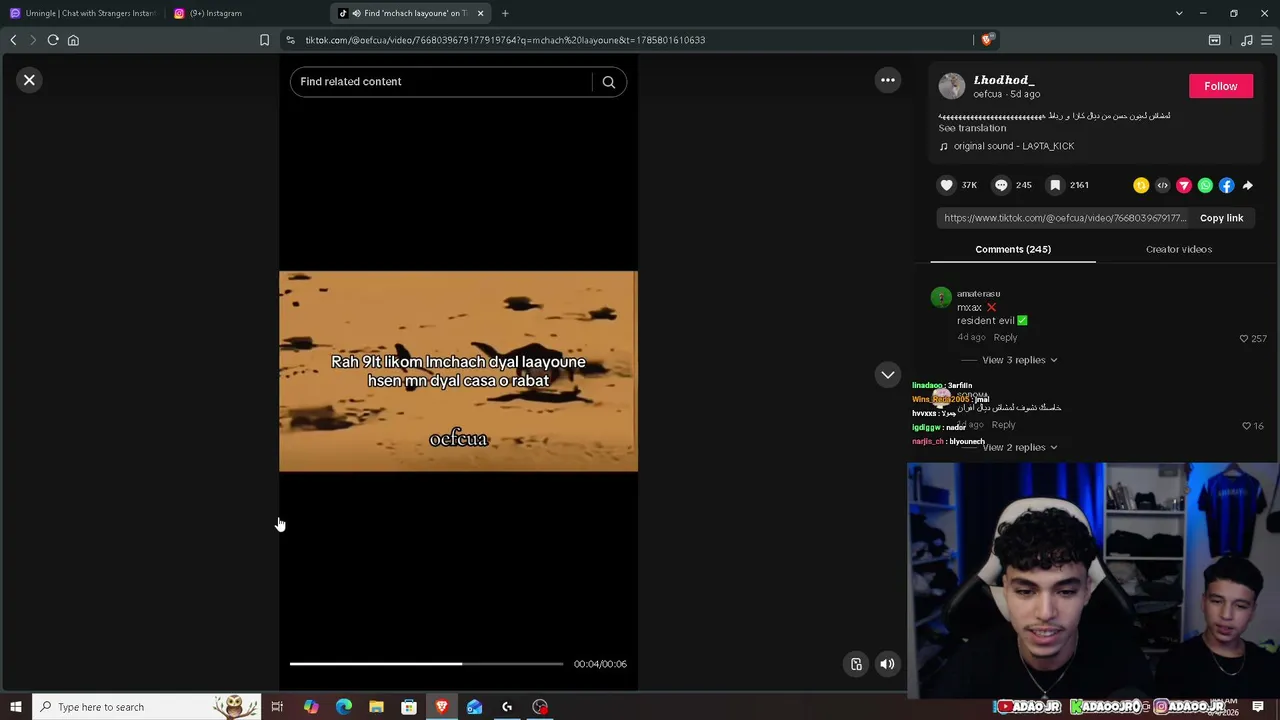Image resolution: width=1280 pixels, height=720 pixels.
Task: Open the media playlist music-note icon
Action: tap(1246, 40)
